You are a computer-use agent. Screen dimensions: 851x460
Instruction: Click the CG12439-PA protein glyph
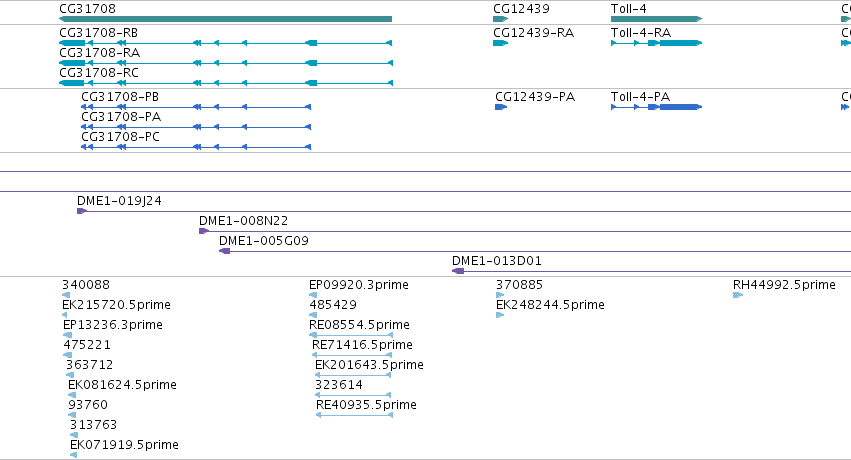pos(501,107)
